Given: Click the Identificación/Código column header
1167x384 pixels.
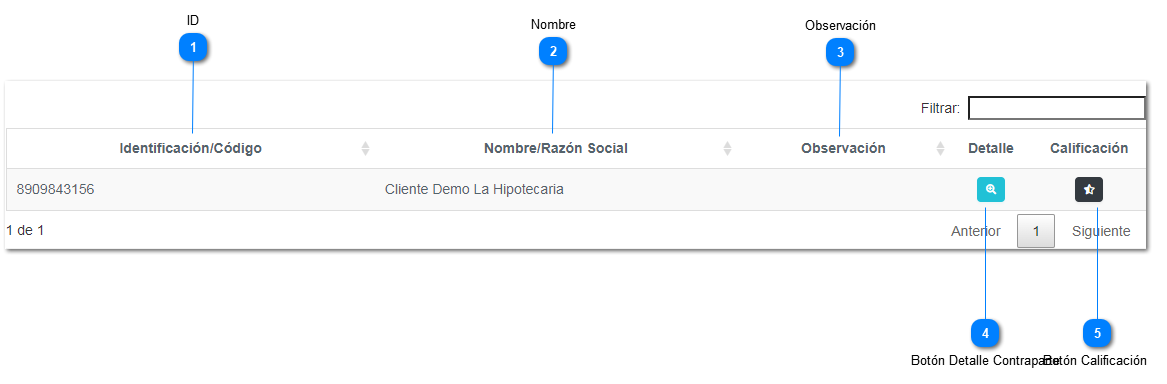Looking at the screenshot, I should pos(191,149).
